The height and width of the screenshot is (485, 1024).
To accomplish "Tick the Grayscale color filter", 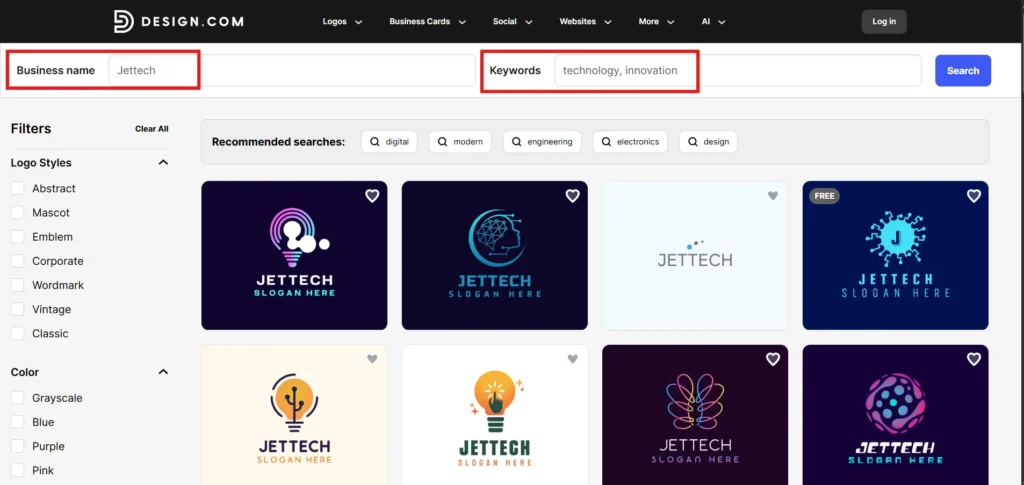I will [18, 398].
